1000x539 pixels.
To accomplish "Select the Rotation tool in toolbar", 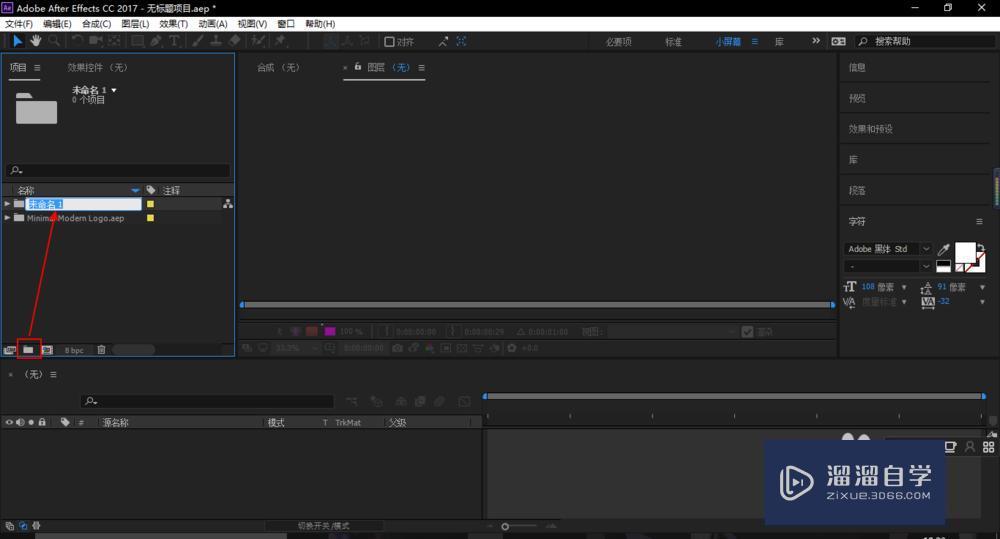I will pyautogui.click(x=77, y=41).
